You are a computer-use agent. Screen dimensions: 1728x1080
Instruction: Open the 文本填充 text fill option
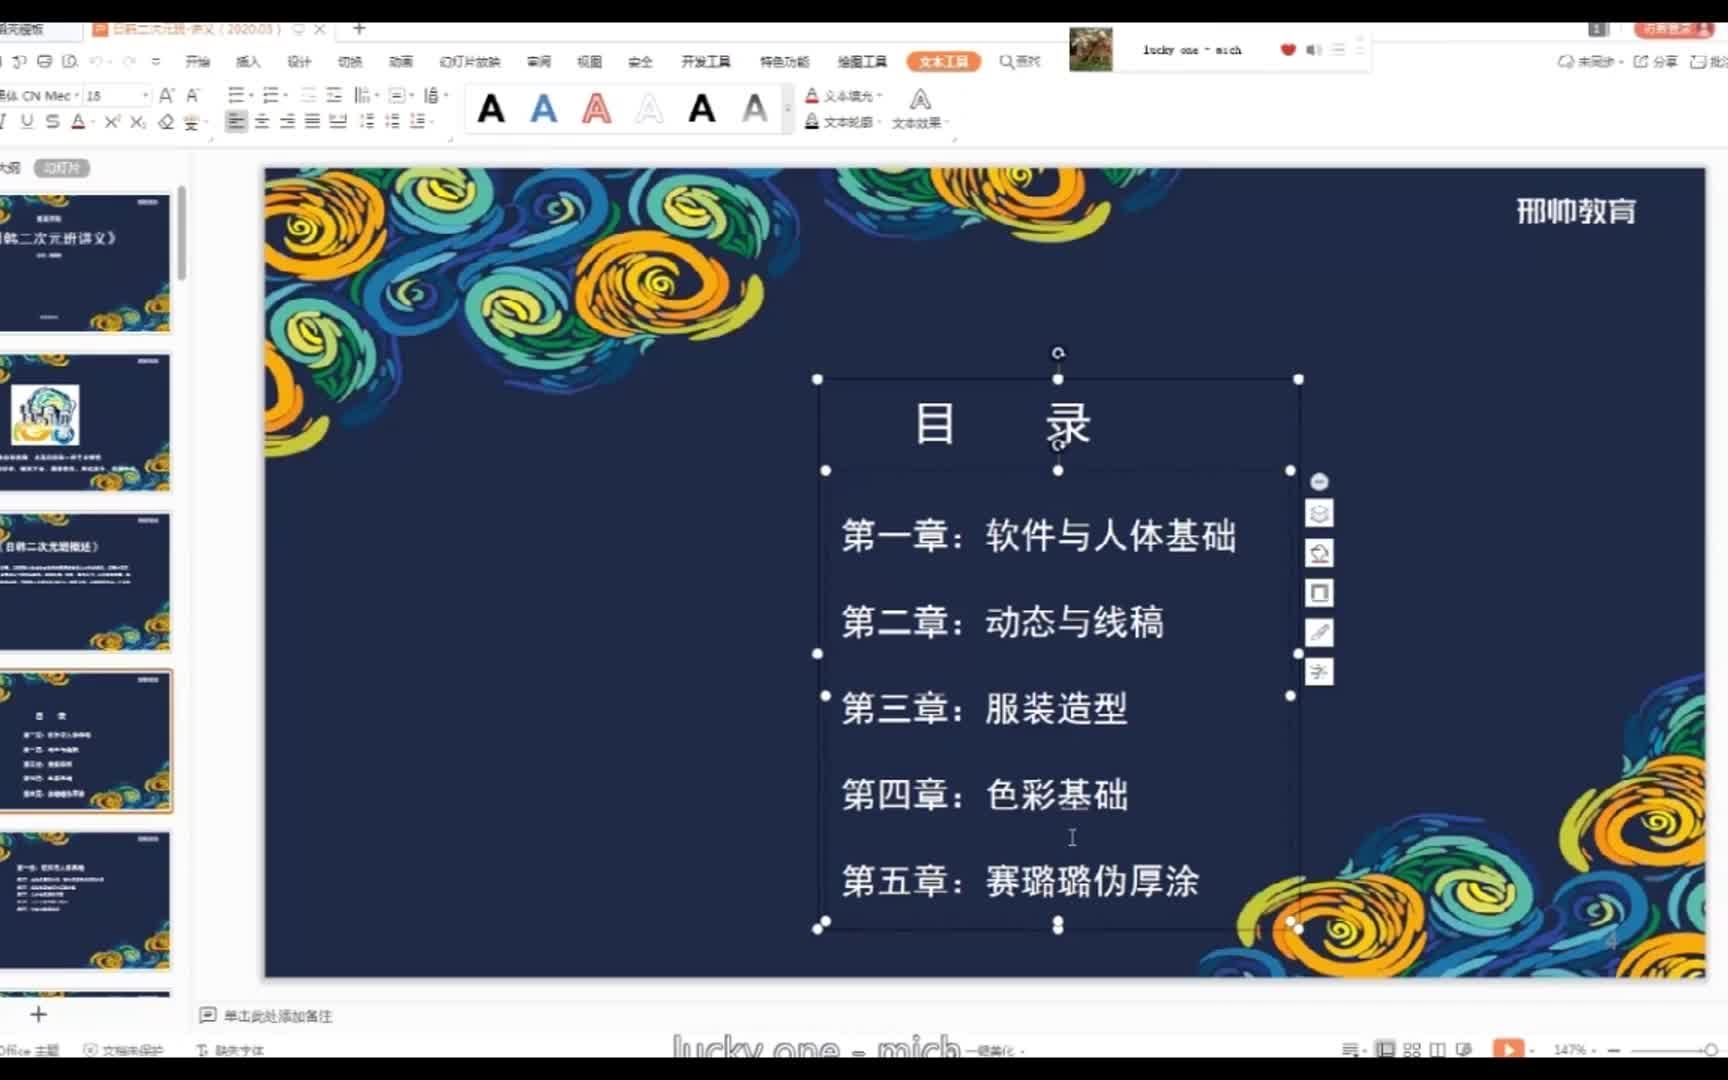tap(844, 96)
